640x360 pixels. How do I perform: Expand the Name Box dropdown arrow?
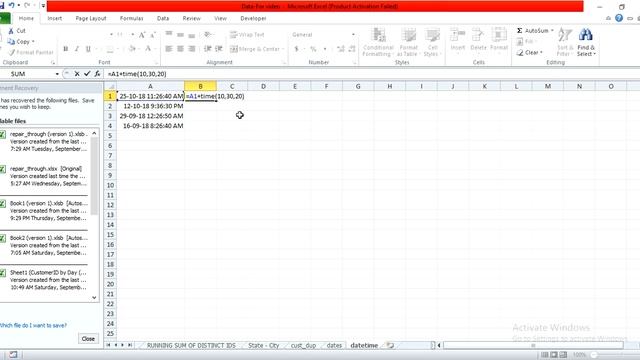57,74
